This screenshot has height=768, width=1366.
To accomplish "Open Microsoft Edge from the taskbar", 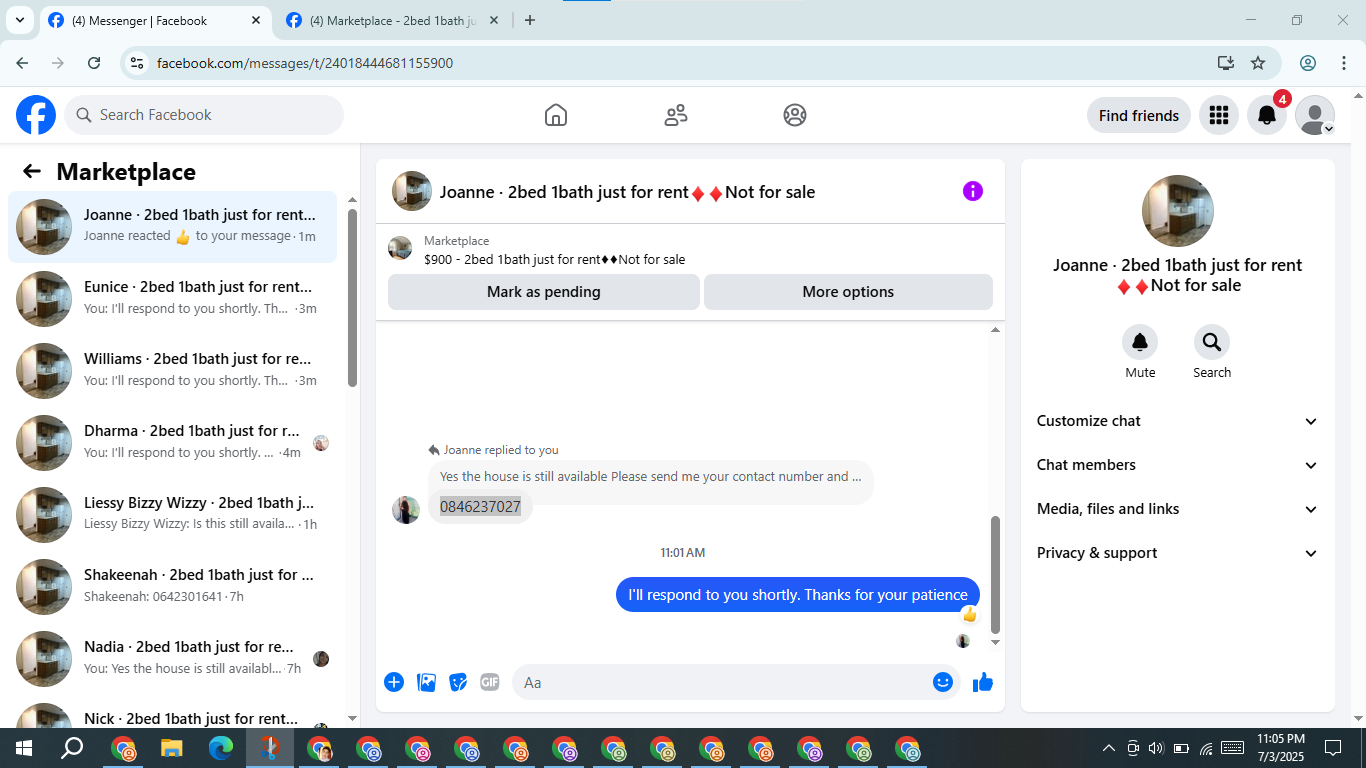I will tap(221, 748).
